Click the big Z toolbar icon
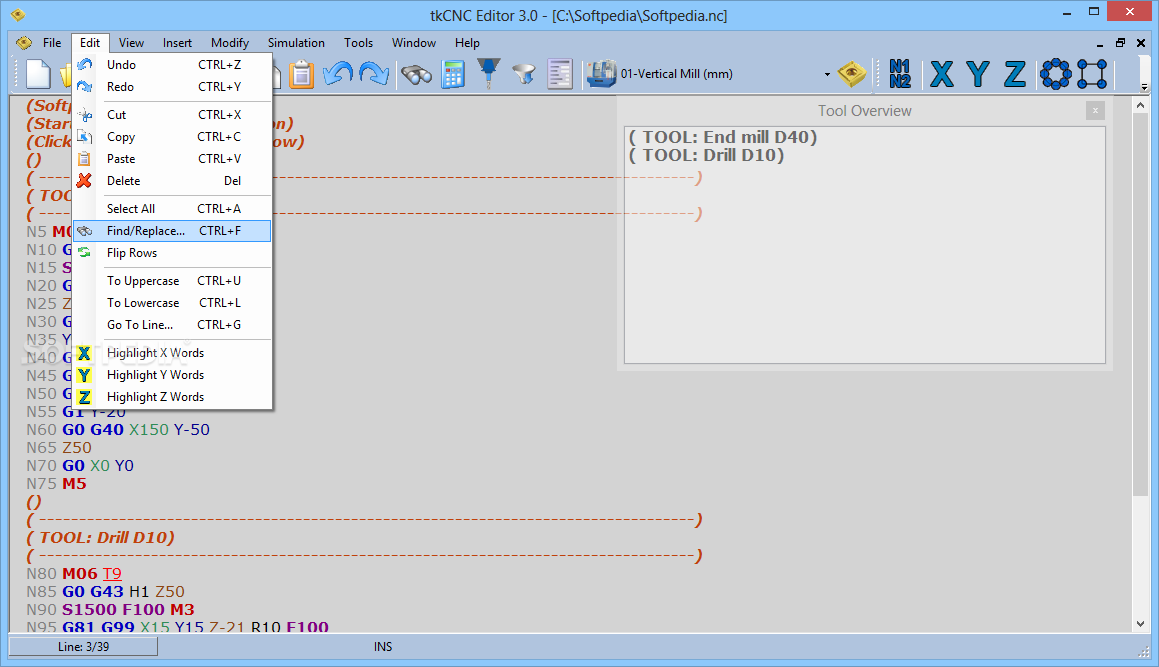1159x667 pixels. pos(1014,74)
